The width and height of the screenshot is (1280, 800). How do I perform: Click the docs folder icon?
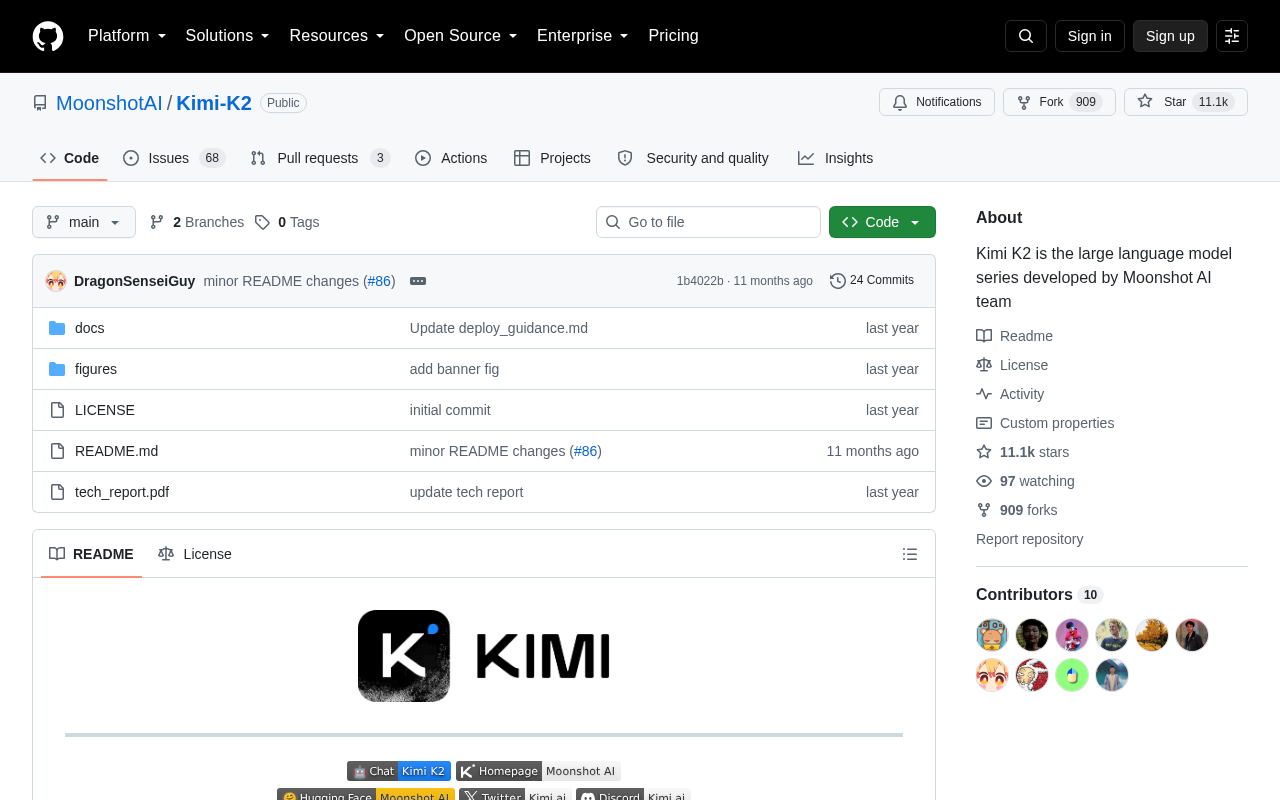click(57, 328)
